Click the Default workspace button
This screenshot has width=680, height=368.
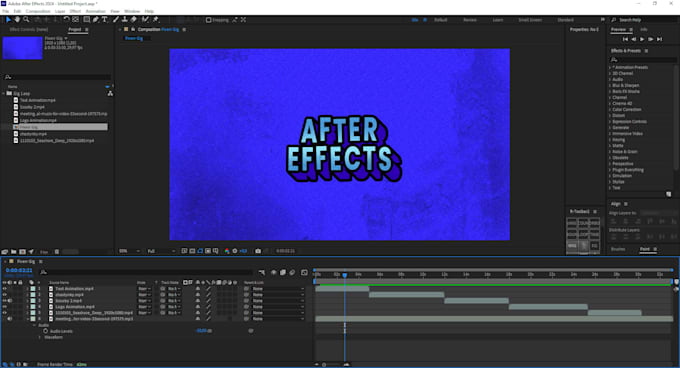tap(441, 20)
